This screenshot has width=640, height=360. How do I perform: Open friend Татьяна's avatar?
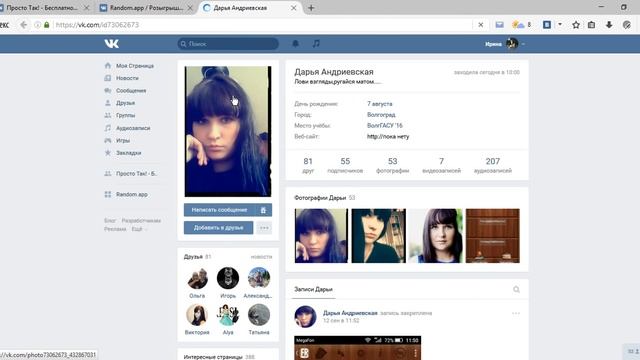pyautogui.click(x=259, y=315)
